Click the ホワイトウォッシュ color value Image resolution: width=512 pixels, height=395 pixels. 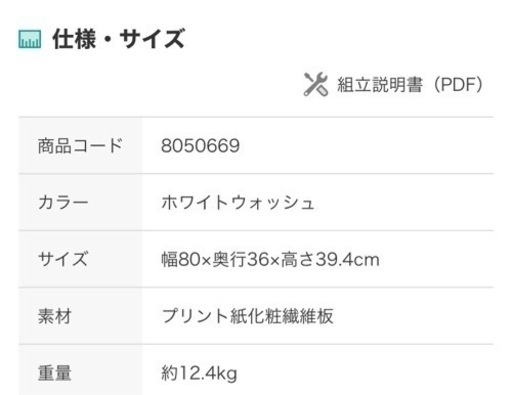tap(238, 202)
